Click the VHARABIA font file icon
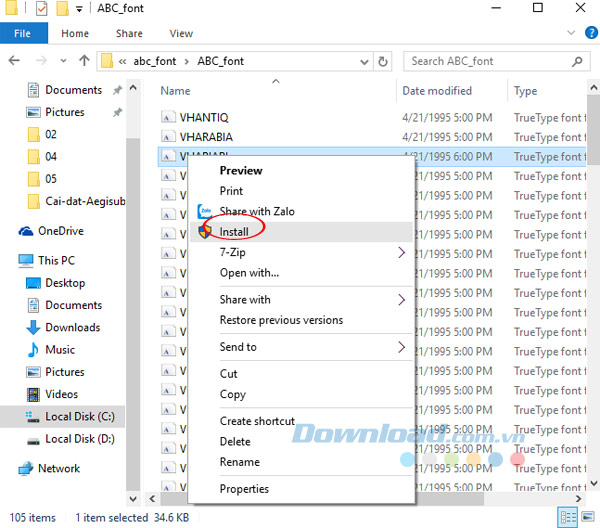 (167, 136)
